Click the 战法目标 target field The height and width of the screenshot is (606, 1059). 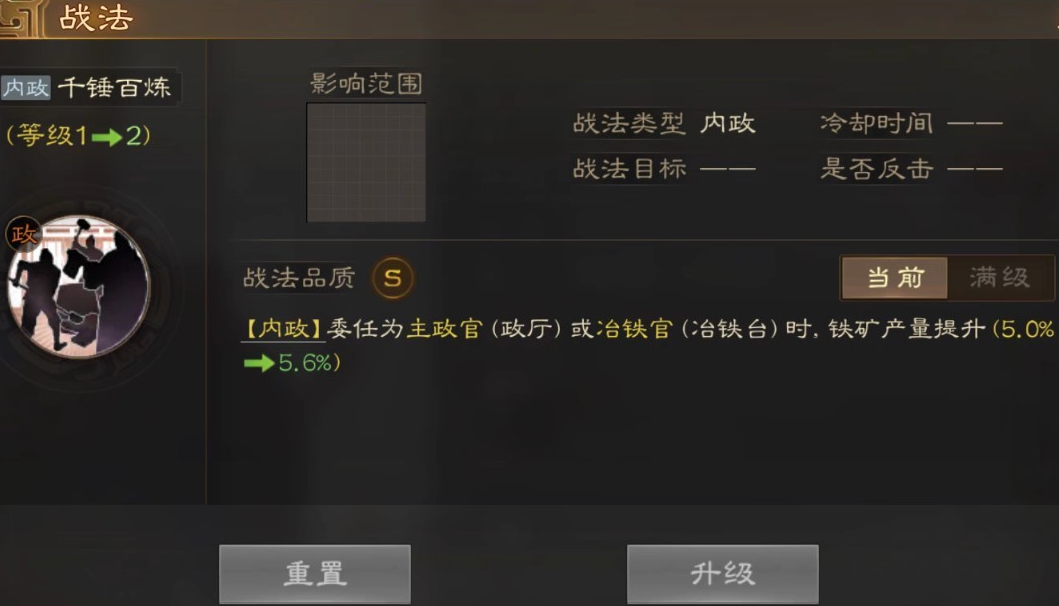[x=664, y=169]
